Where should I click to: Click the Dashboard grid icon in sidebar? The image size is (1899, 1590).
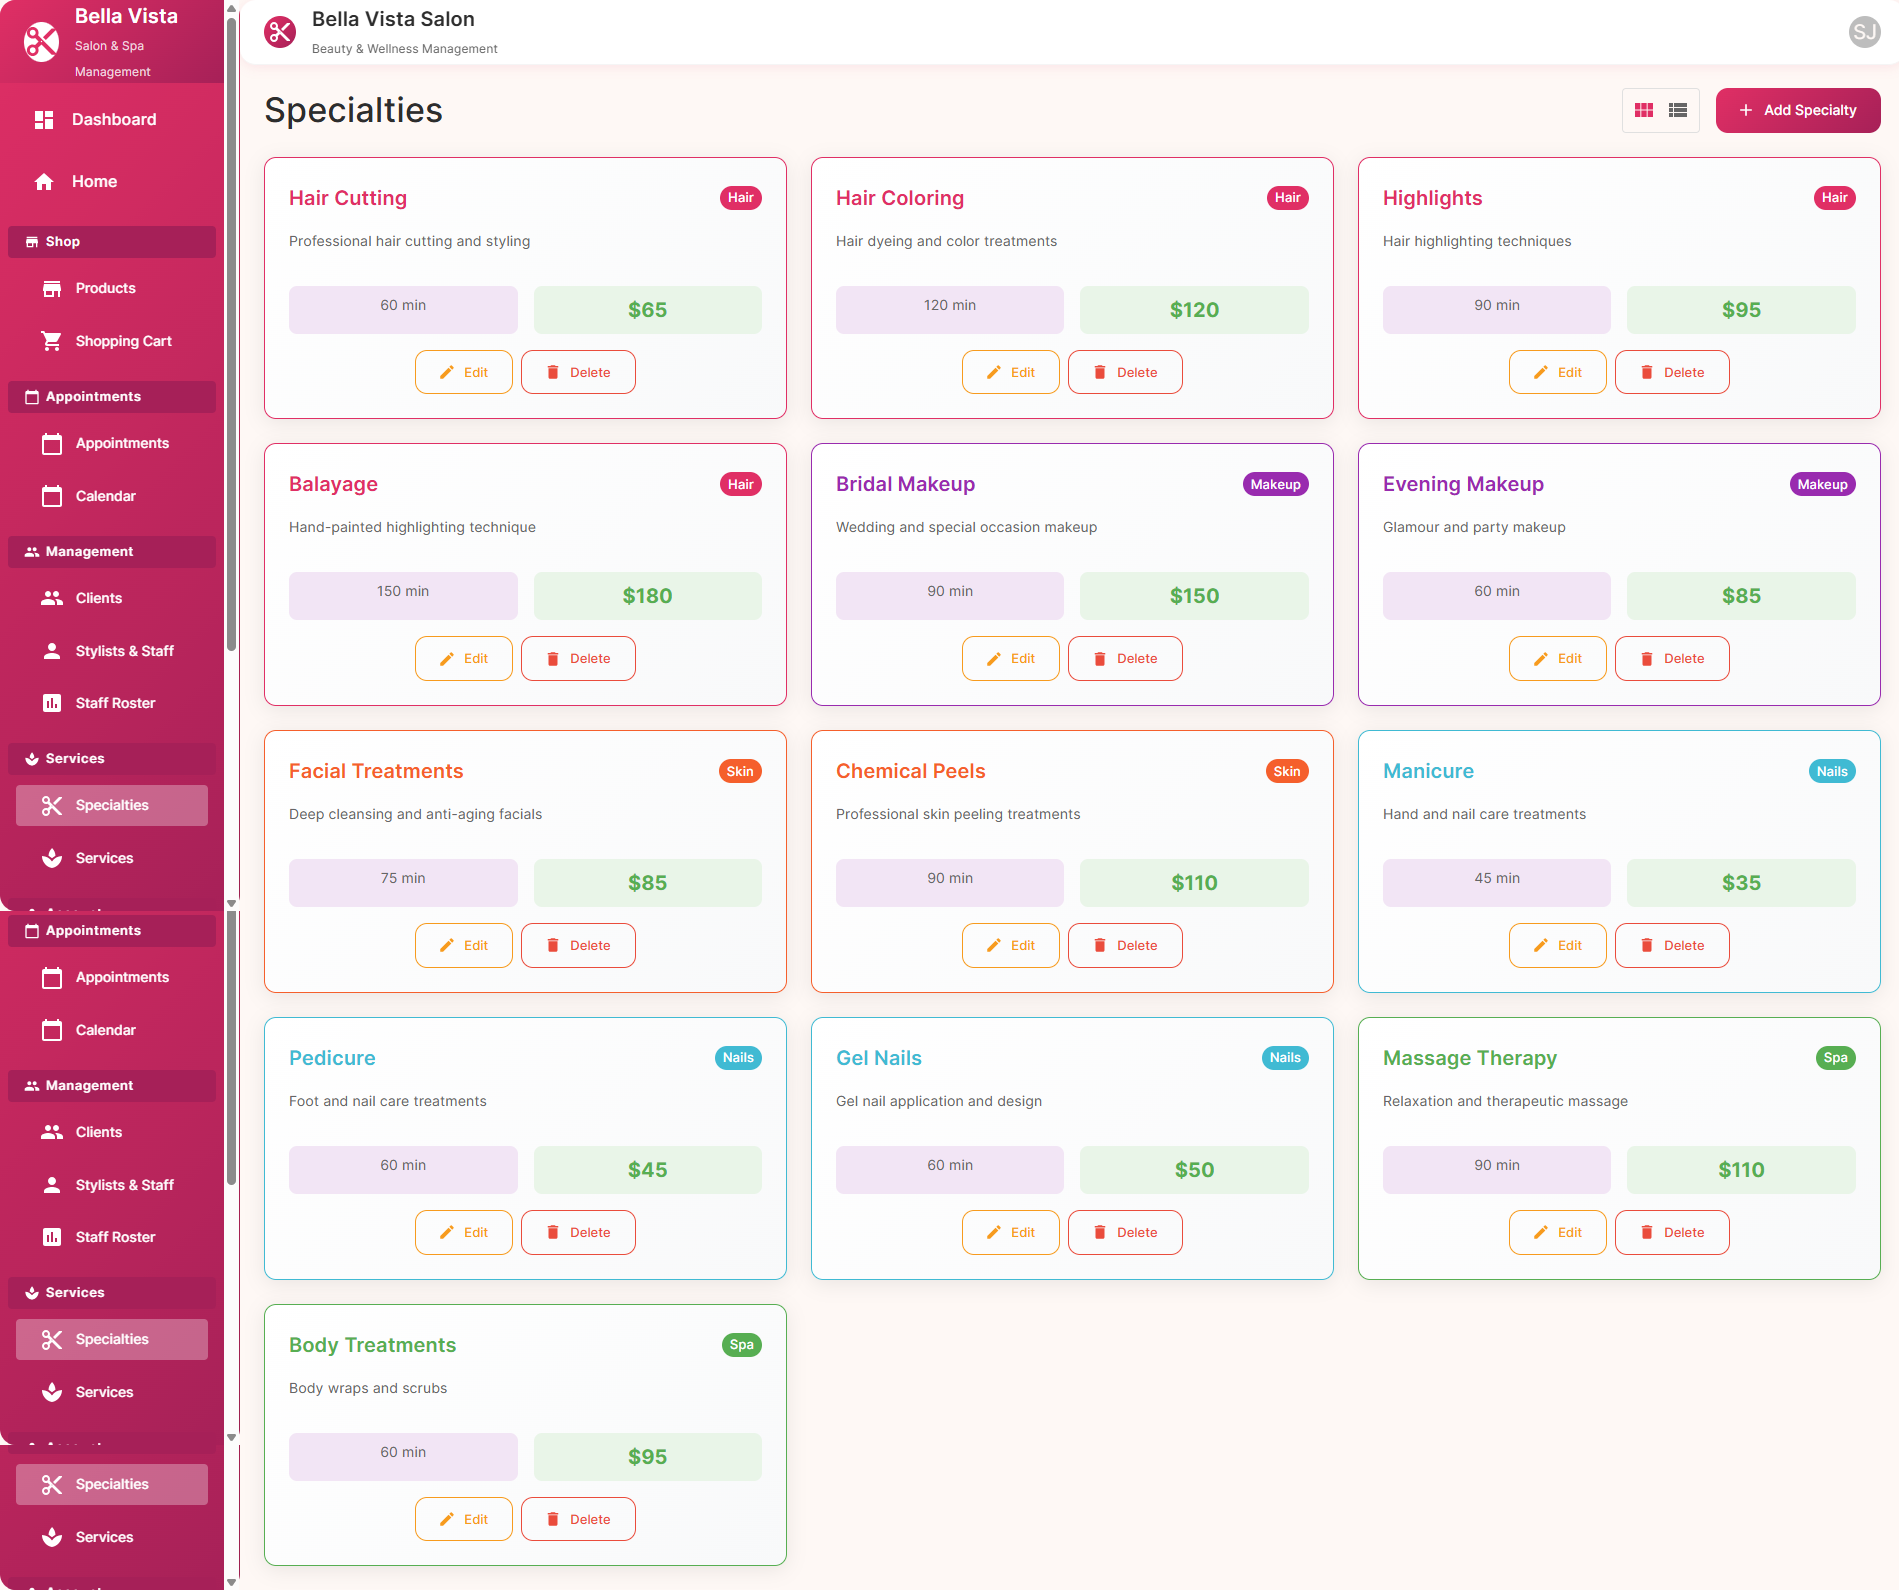44,120
